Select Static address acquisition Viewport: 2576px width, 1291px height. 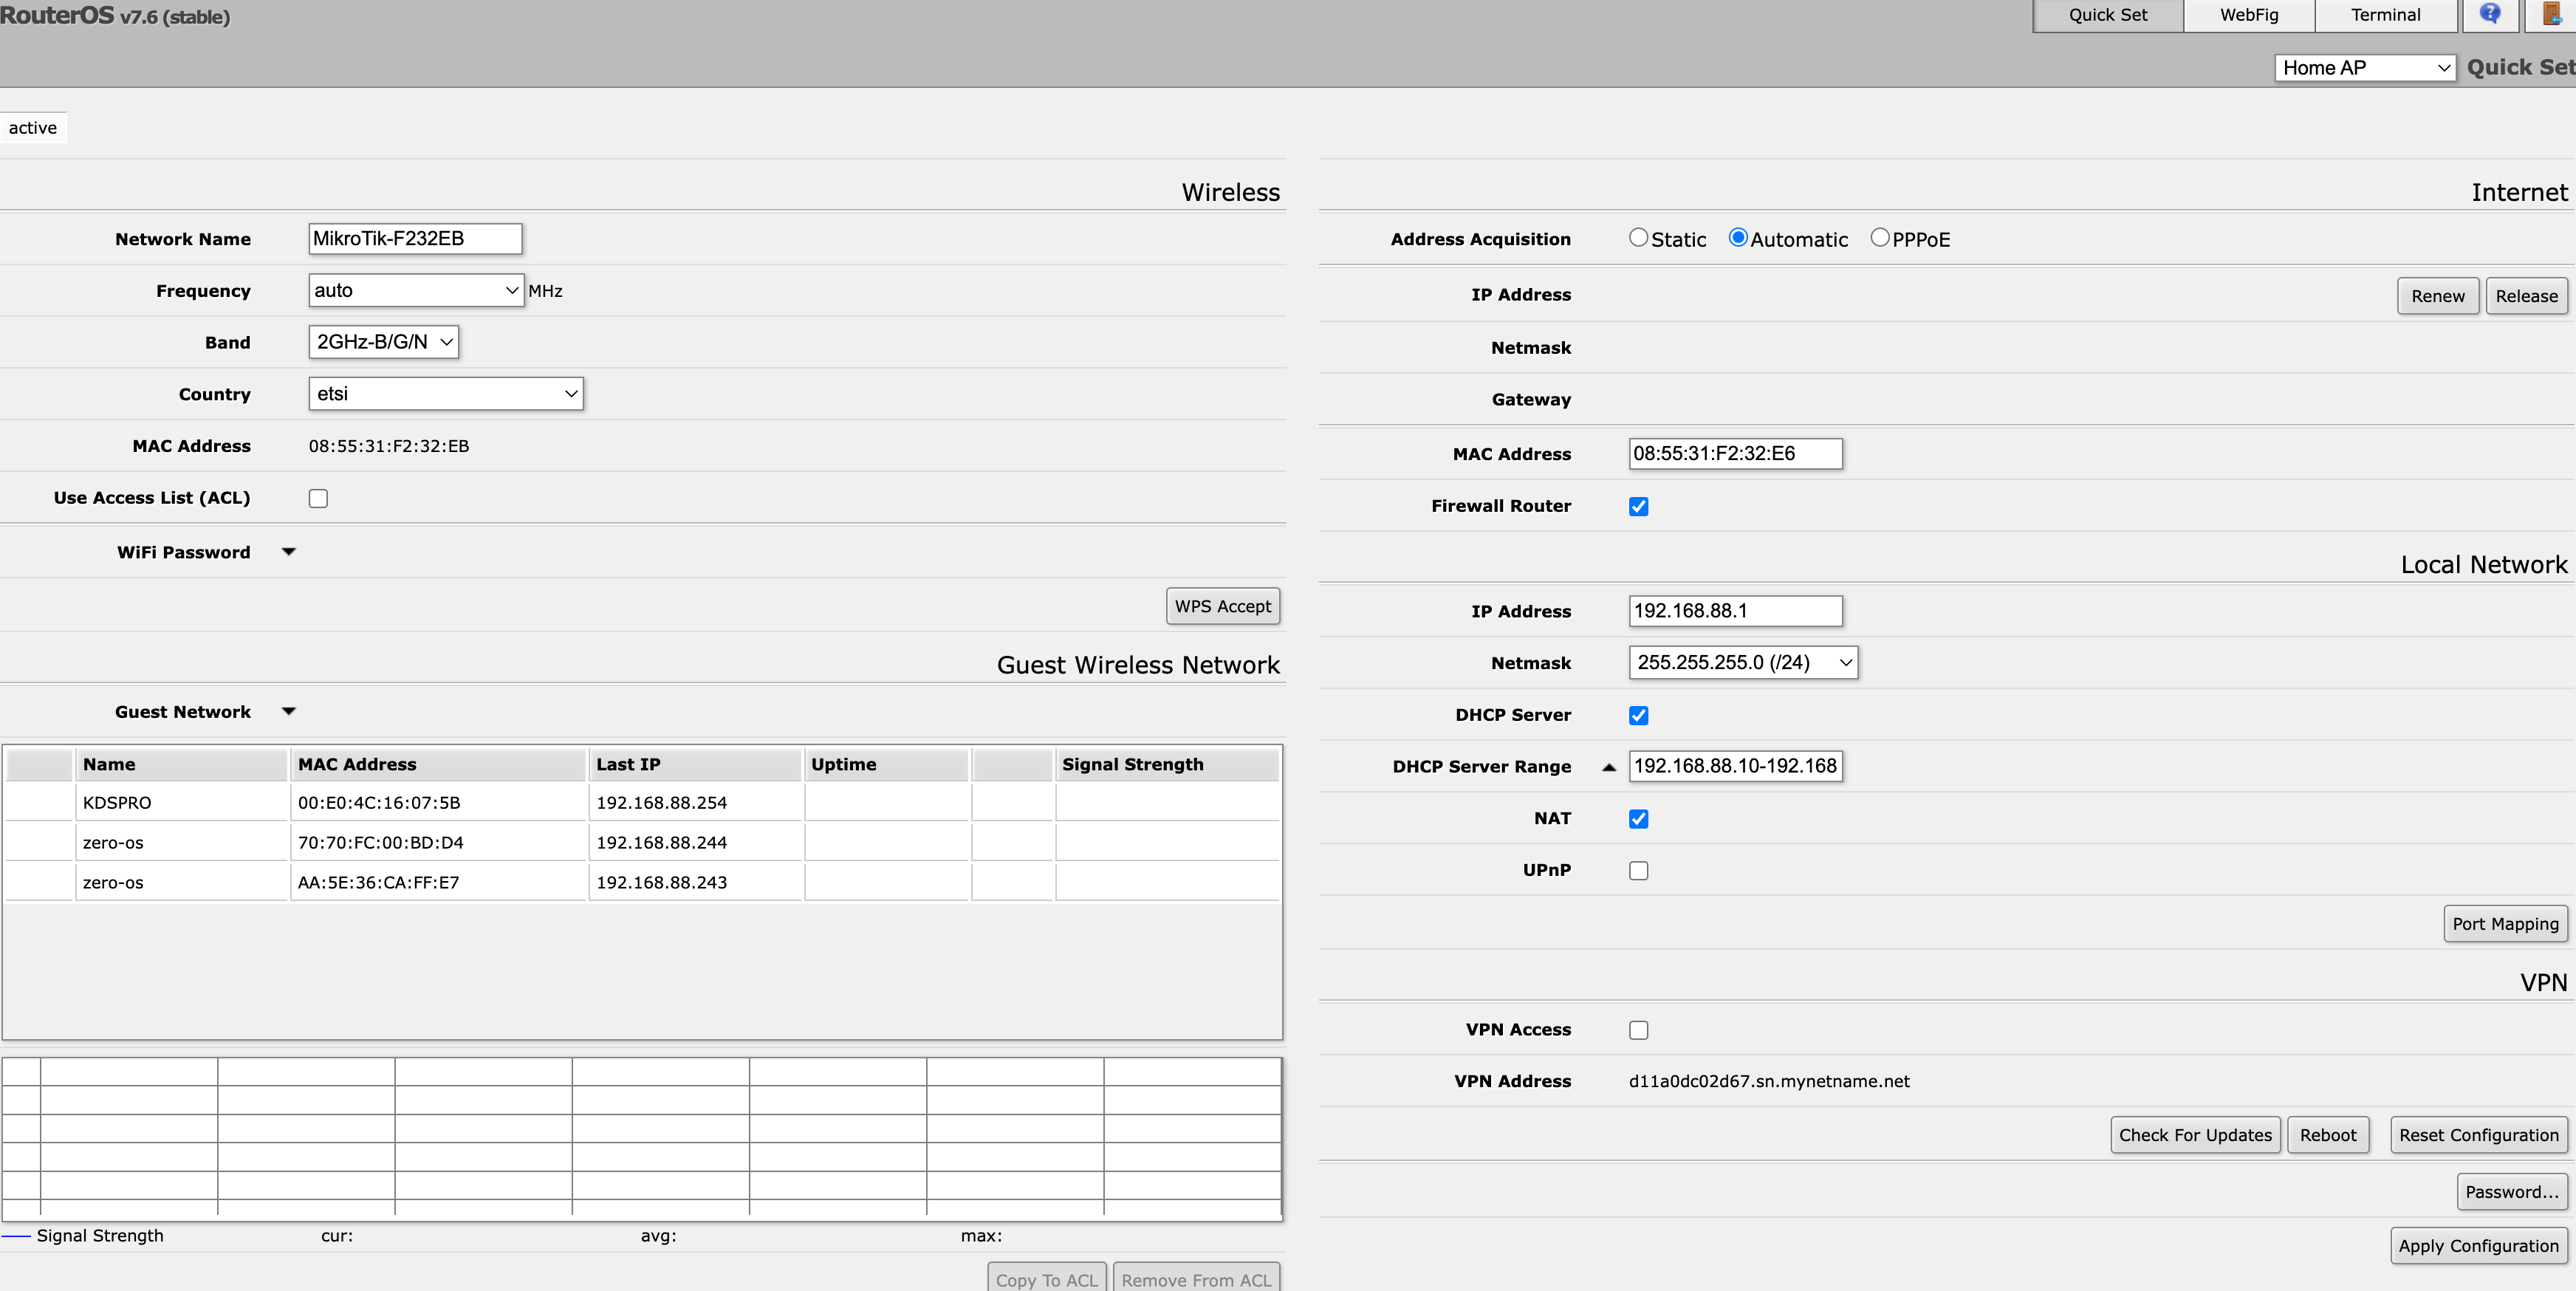(1638, 238)
